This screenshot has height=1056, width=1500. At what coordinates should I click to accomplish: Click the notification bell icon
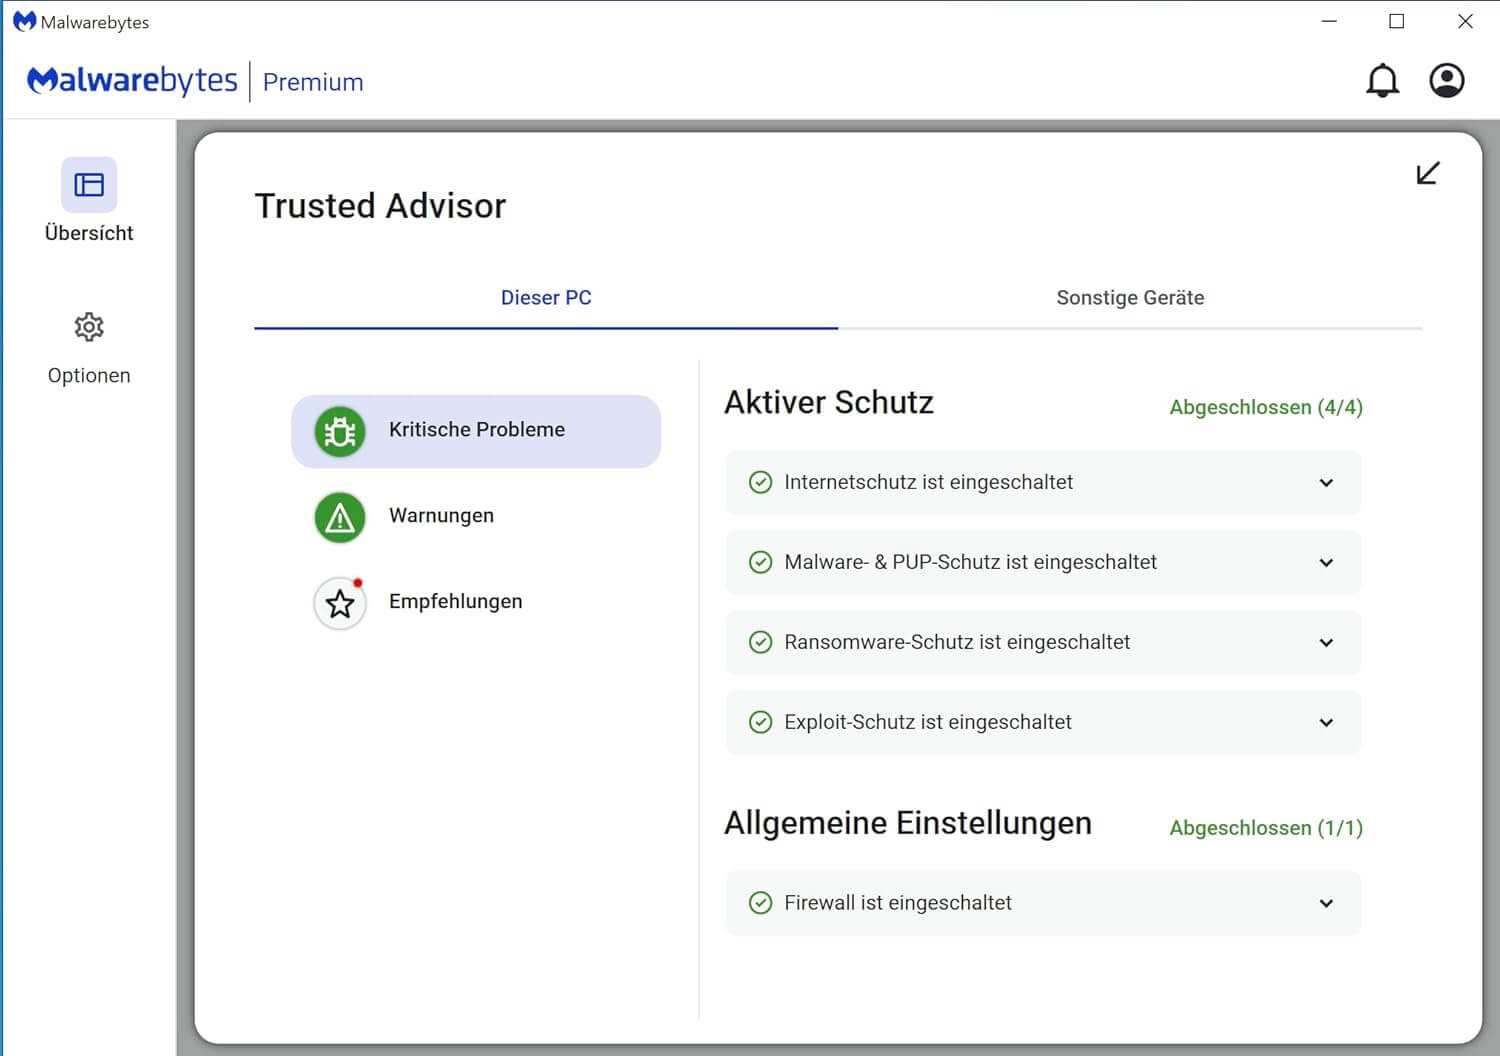pos(1383,81)
